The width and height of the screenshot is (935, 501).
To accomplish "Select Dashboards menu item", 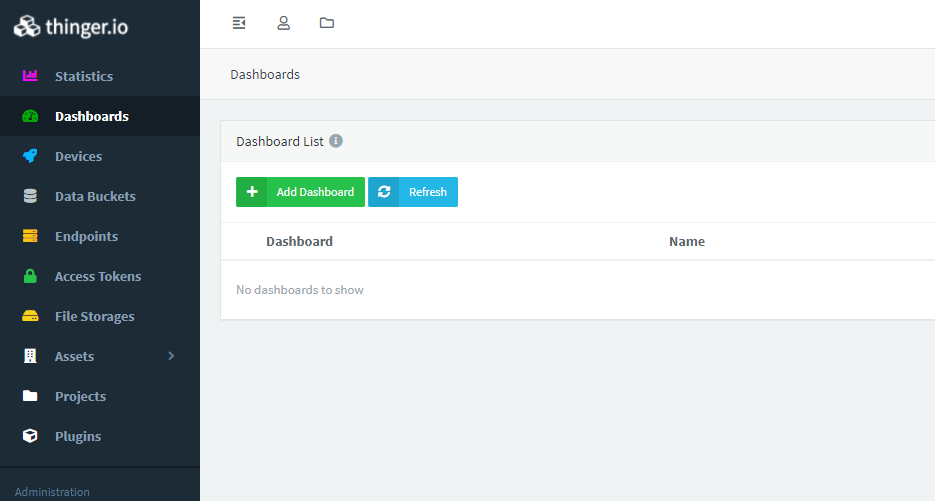I will [92, 116].
